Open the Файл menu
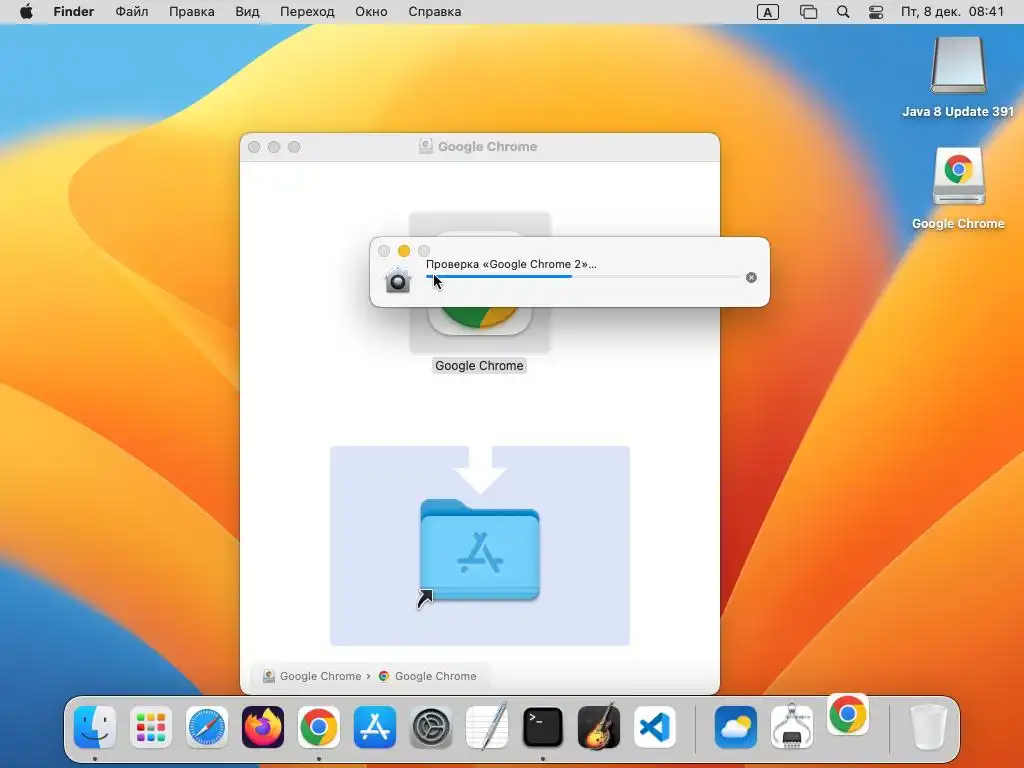The height and width of the screenshot is (768, 1024). click(132, 12)
